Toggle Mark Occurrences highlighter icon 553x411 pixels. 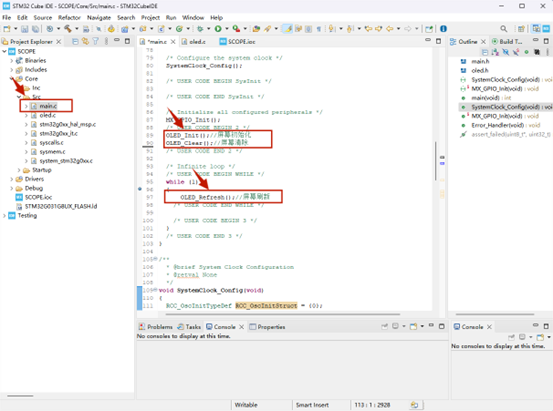click(x=288, y=29)
